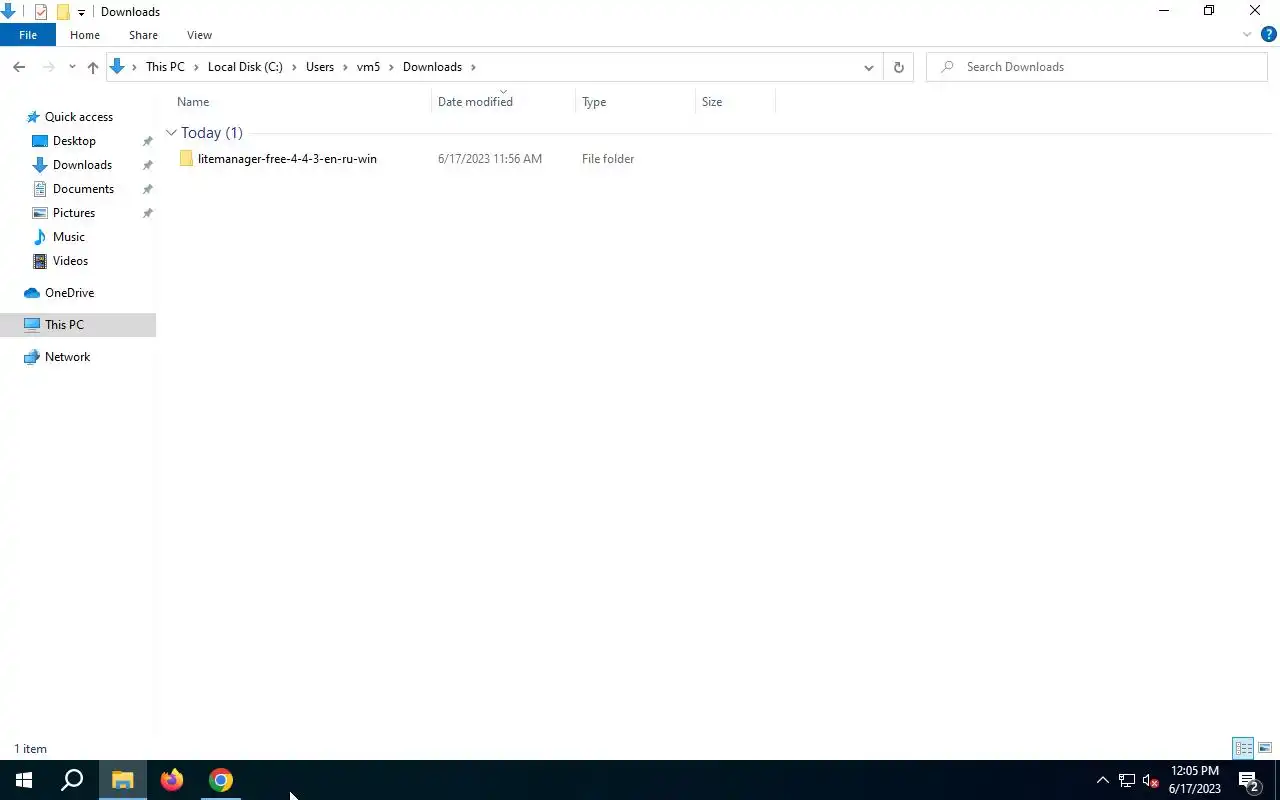Sort by Date modified column
The image size is (1280, 800).
click(504, 102)
